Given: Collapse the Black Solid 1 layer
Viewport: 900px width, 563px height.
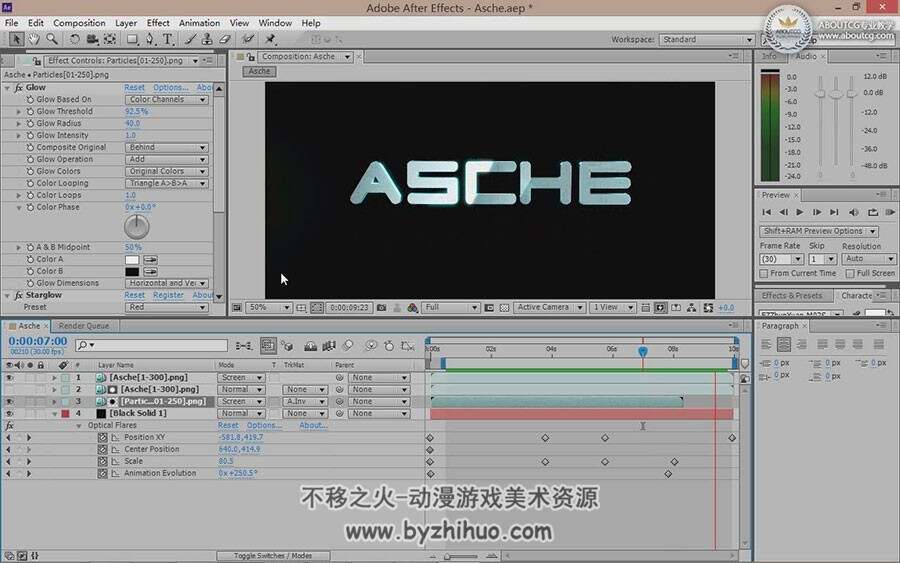Looking at the screenshot, I should coord(55,413).
